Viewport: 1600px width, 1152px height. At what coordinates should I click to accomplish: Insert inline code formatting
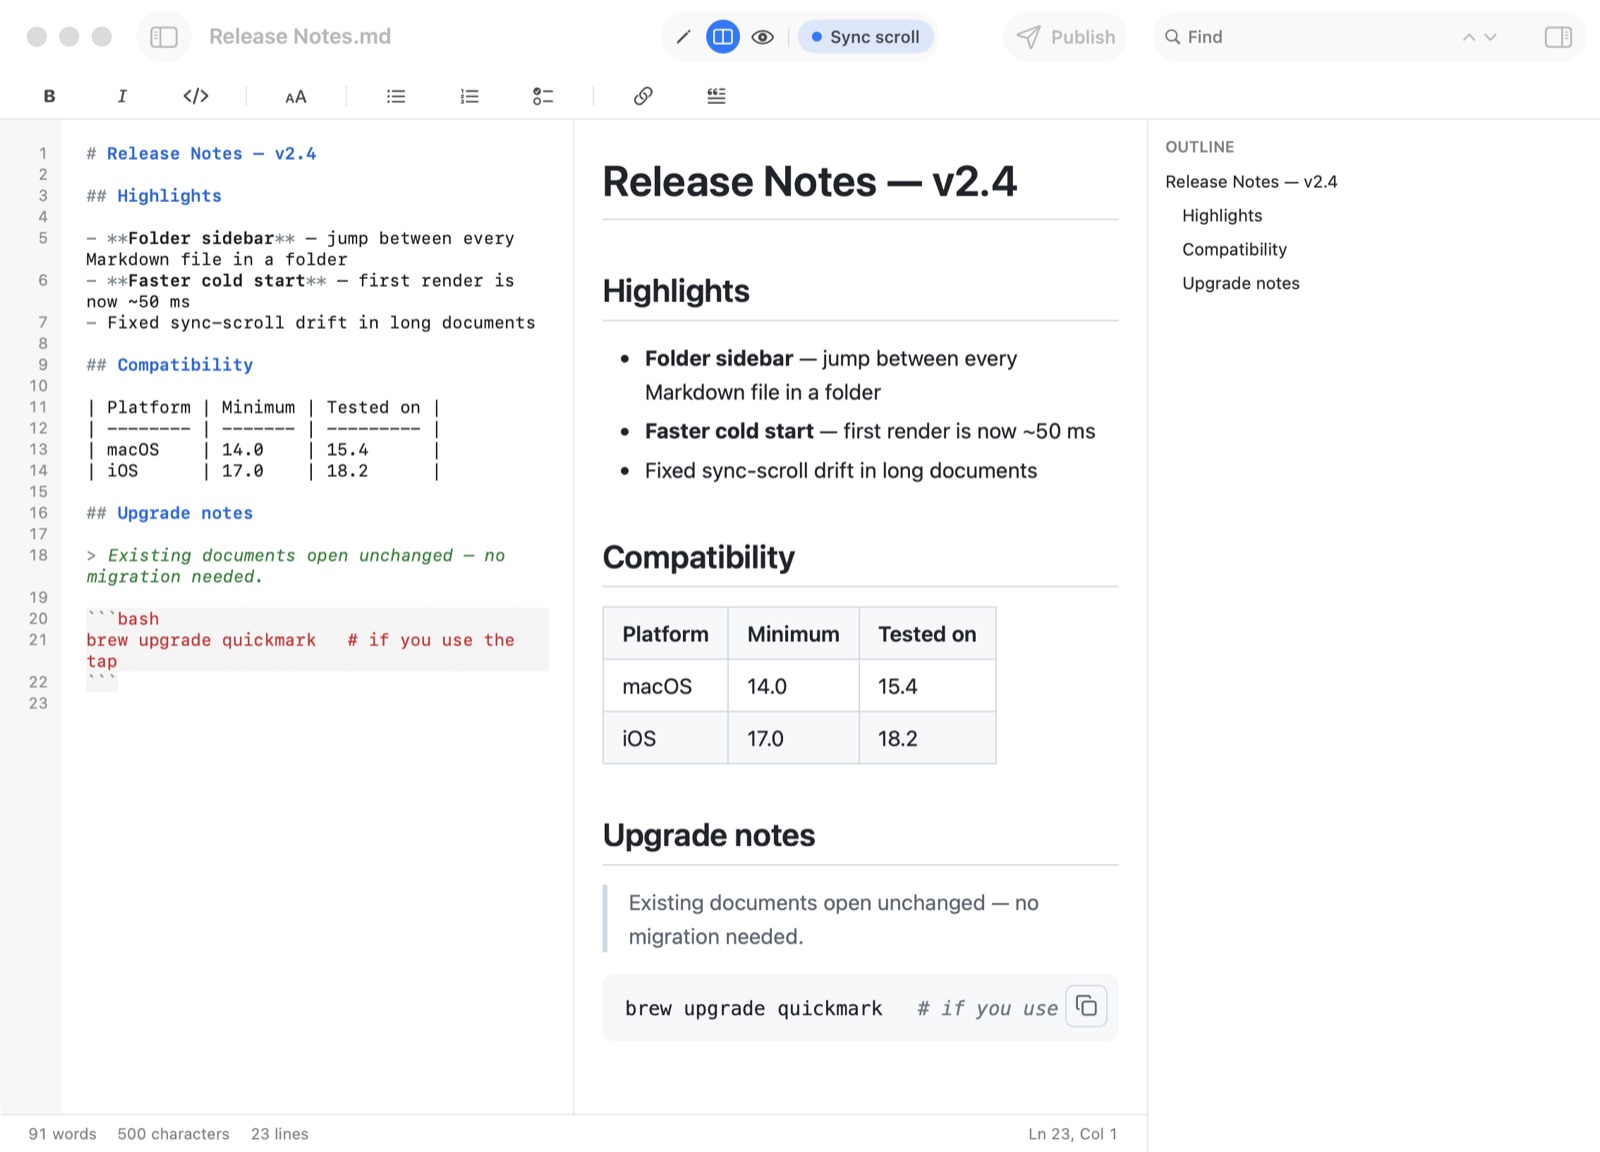click(196, 96)
